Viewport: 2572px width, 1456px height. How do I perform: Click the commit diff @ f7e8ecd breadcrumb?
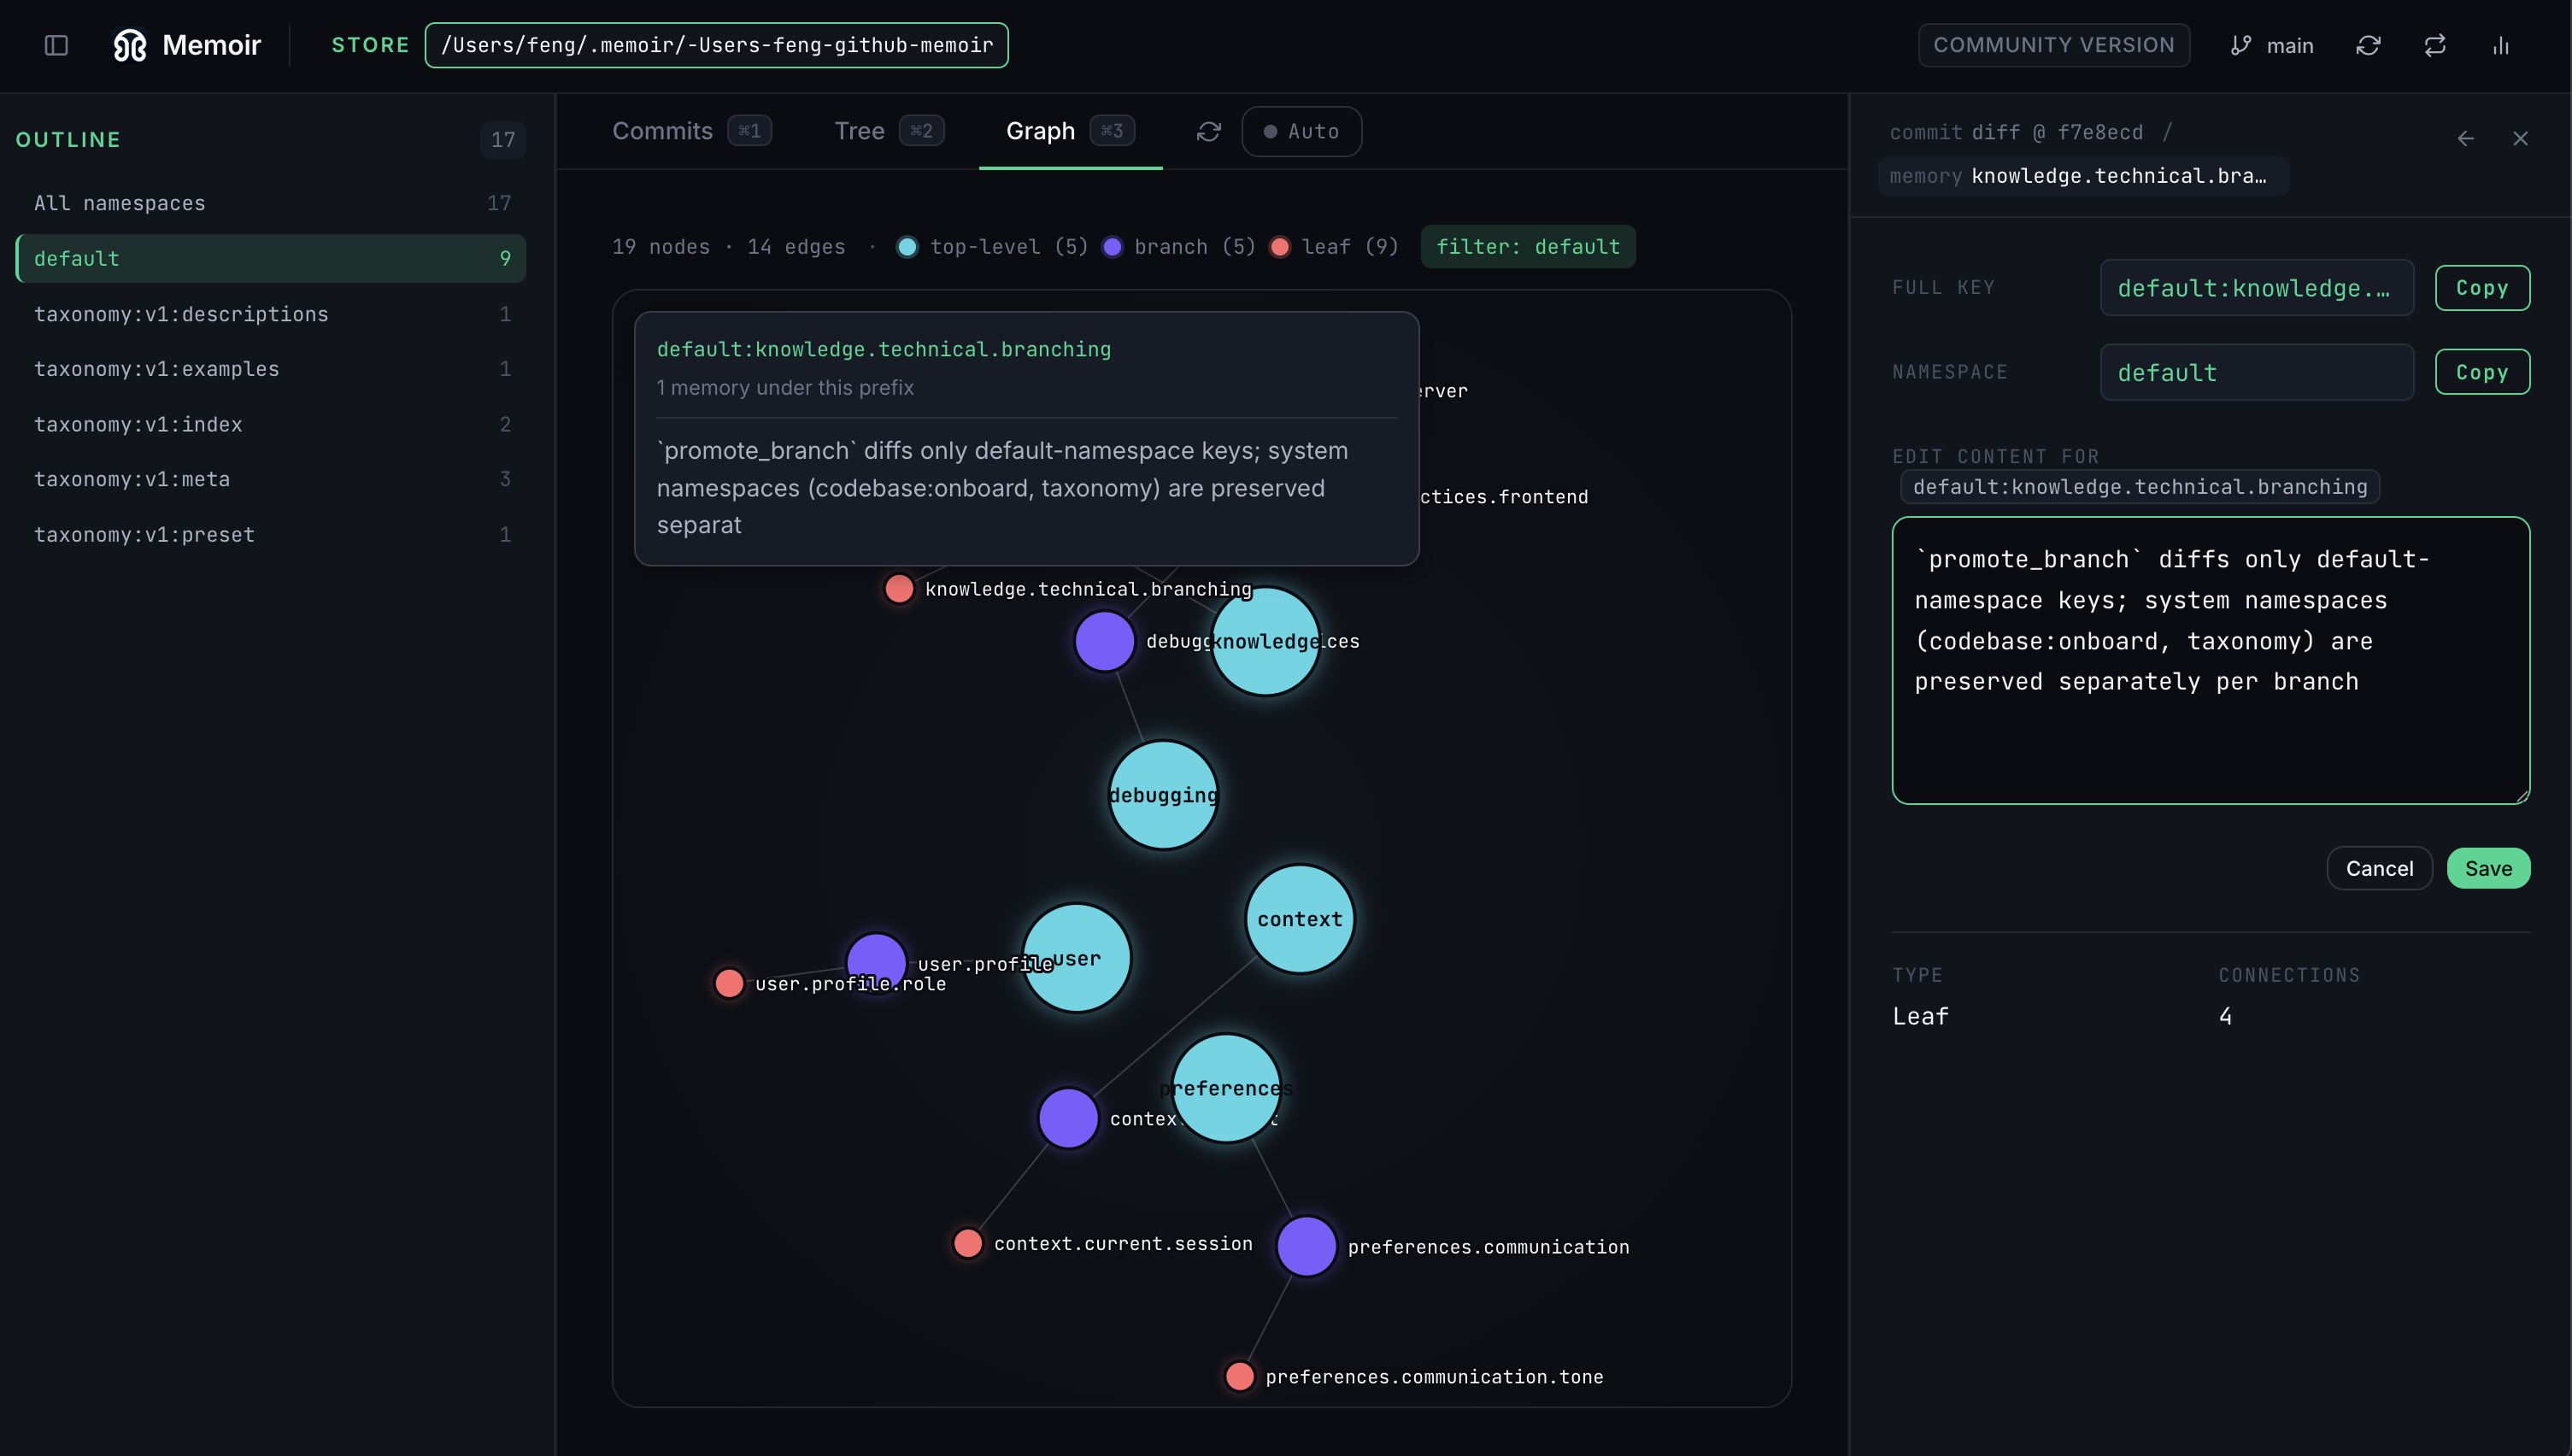pyautogui.click(x=2015, y=132)
